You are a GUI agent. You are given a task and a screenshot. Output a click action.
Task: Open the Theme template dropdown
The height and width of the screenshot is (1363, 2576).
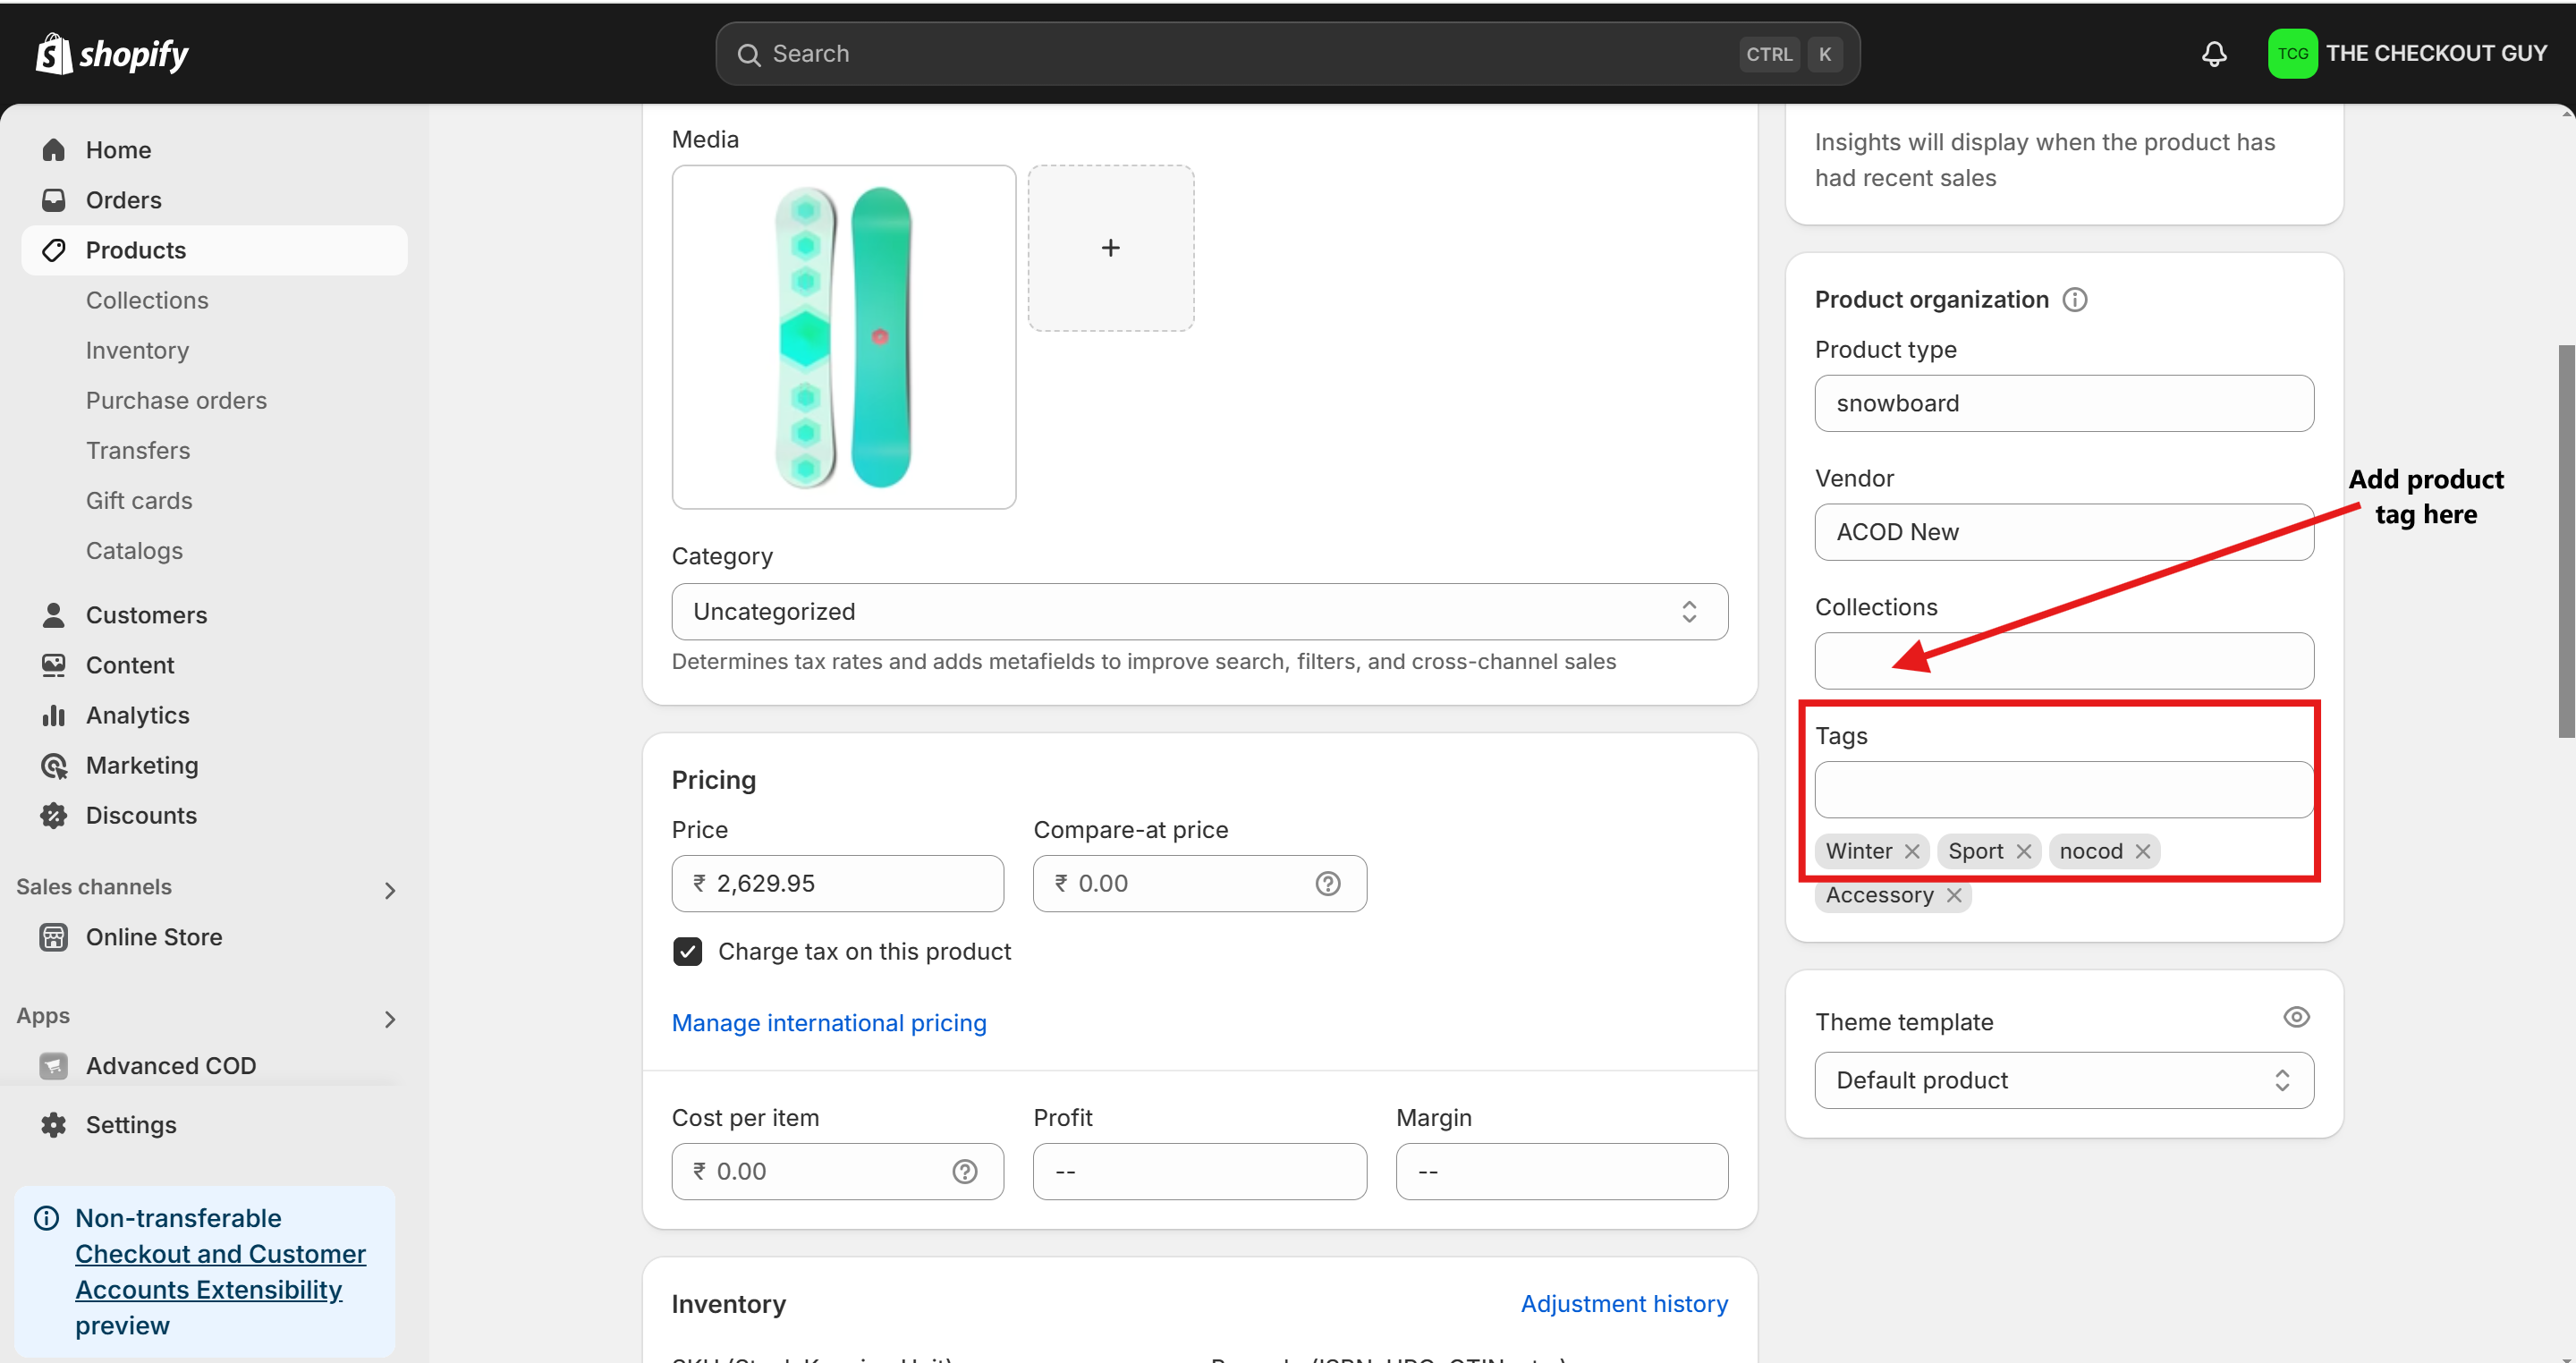coord(2063,1081)
